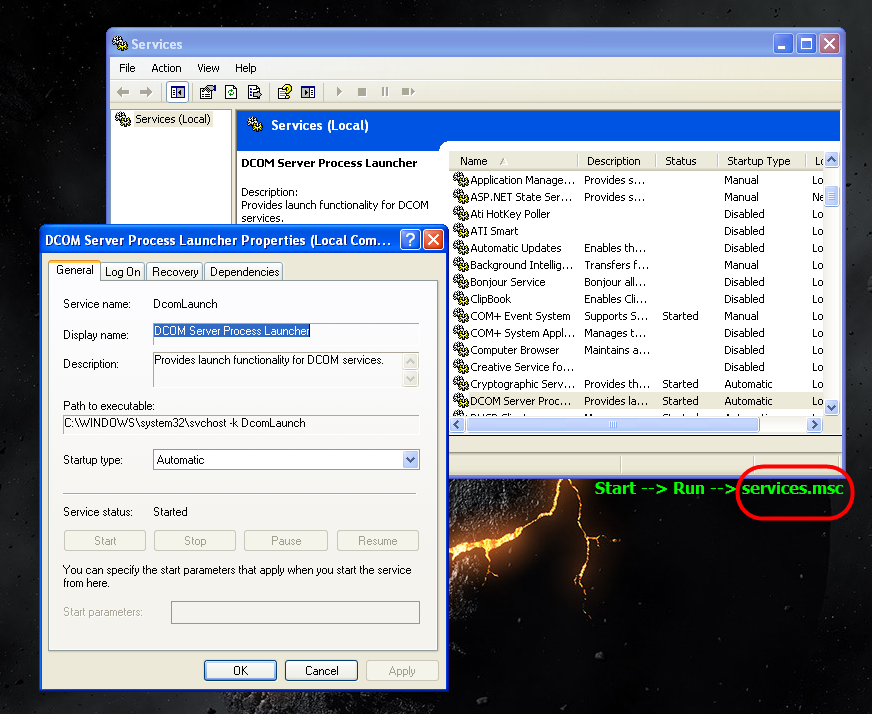Open the View menu

click(208, 68)
